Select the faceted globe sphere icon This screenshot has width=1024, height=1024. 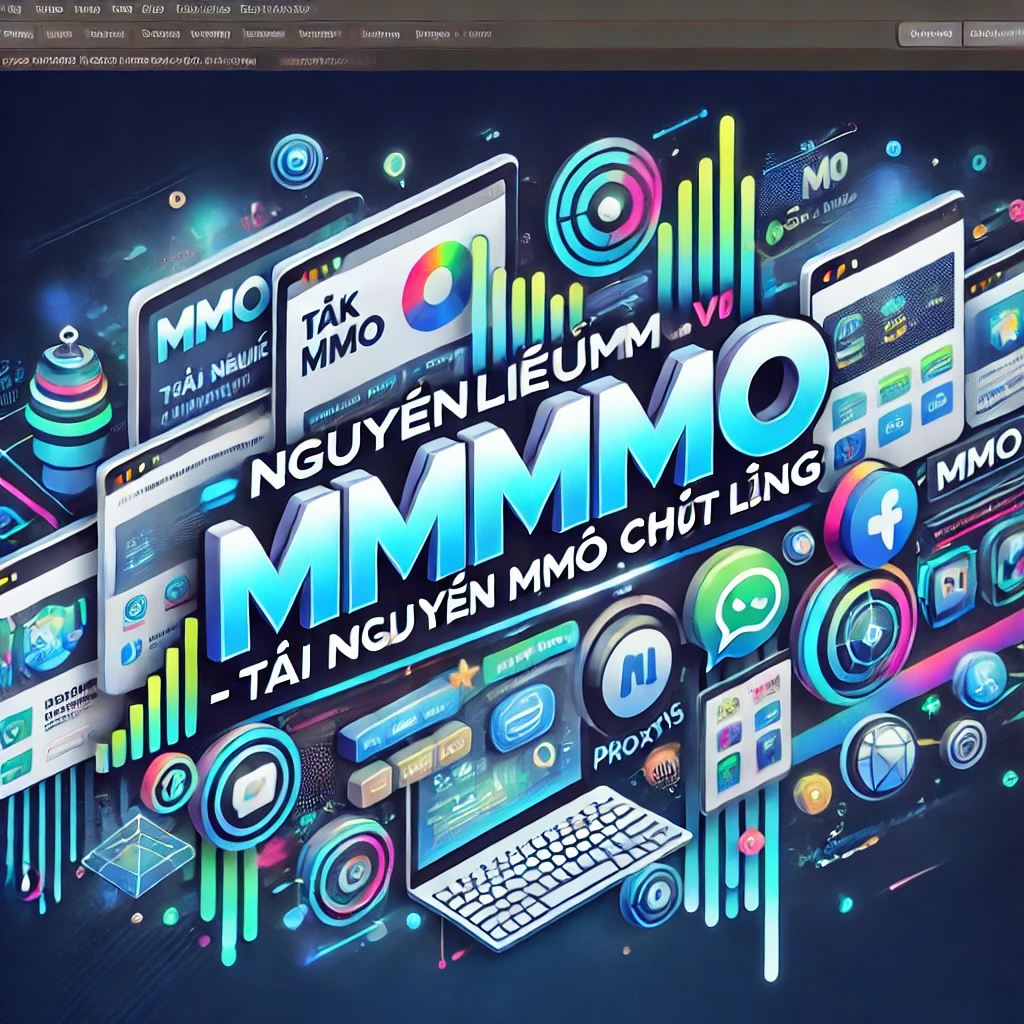[877, 756]
